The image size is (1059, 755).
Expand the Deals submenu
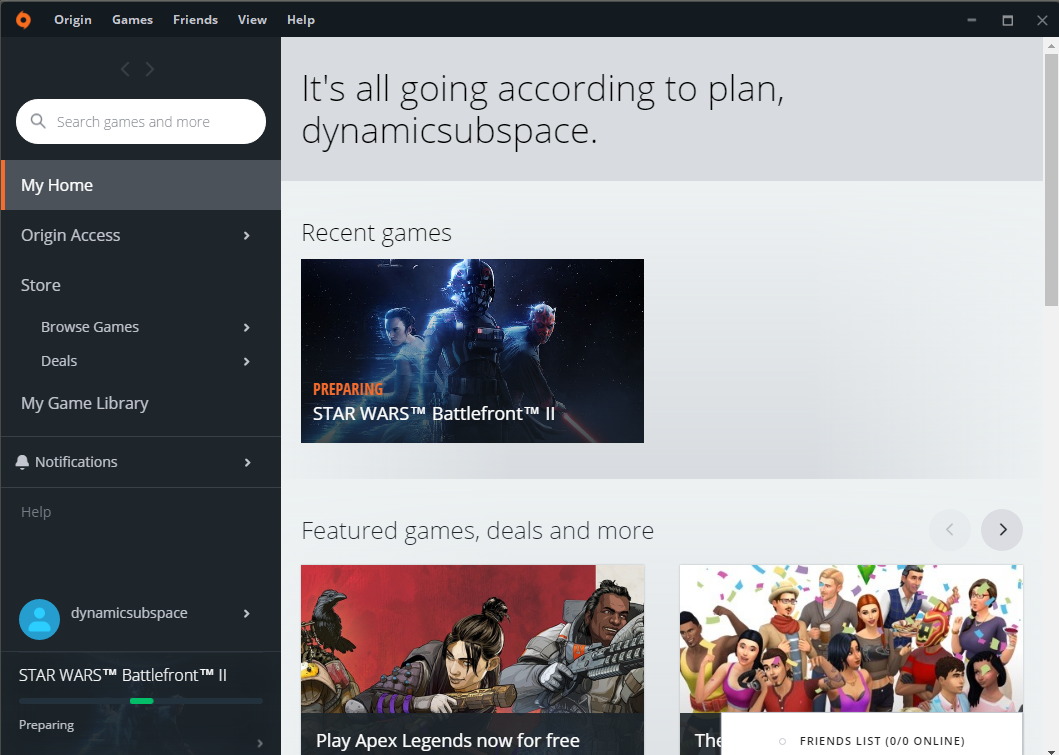tap(246, 361)
